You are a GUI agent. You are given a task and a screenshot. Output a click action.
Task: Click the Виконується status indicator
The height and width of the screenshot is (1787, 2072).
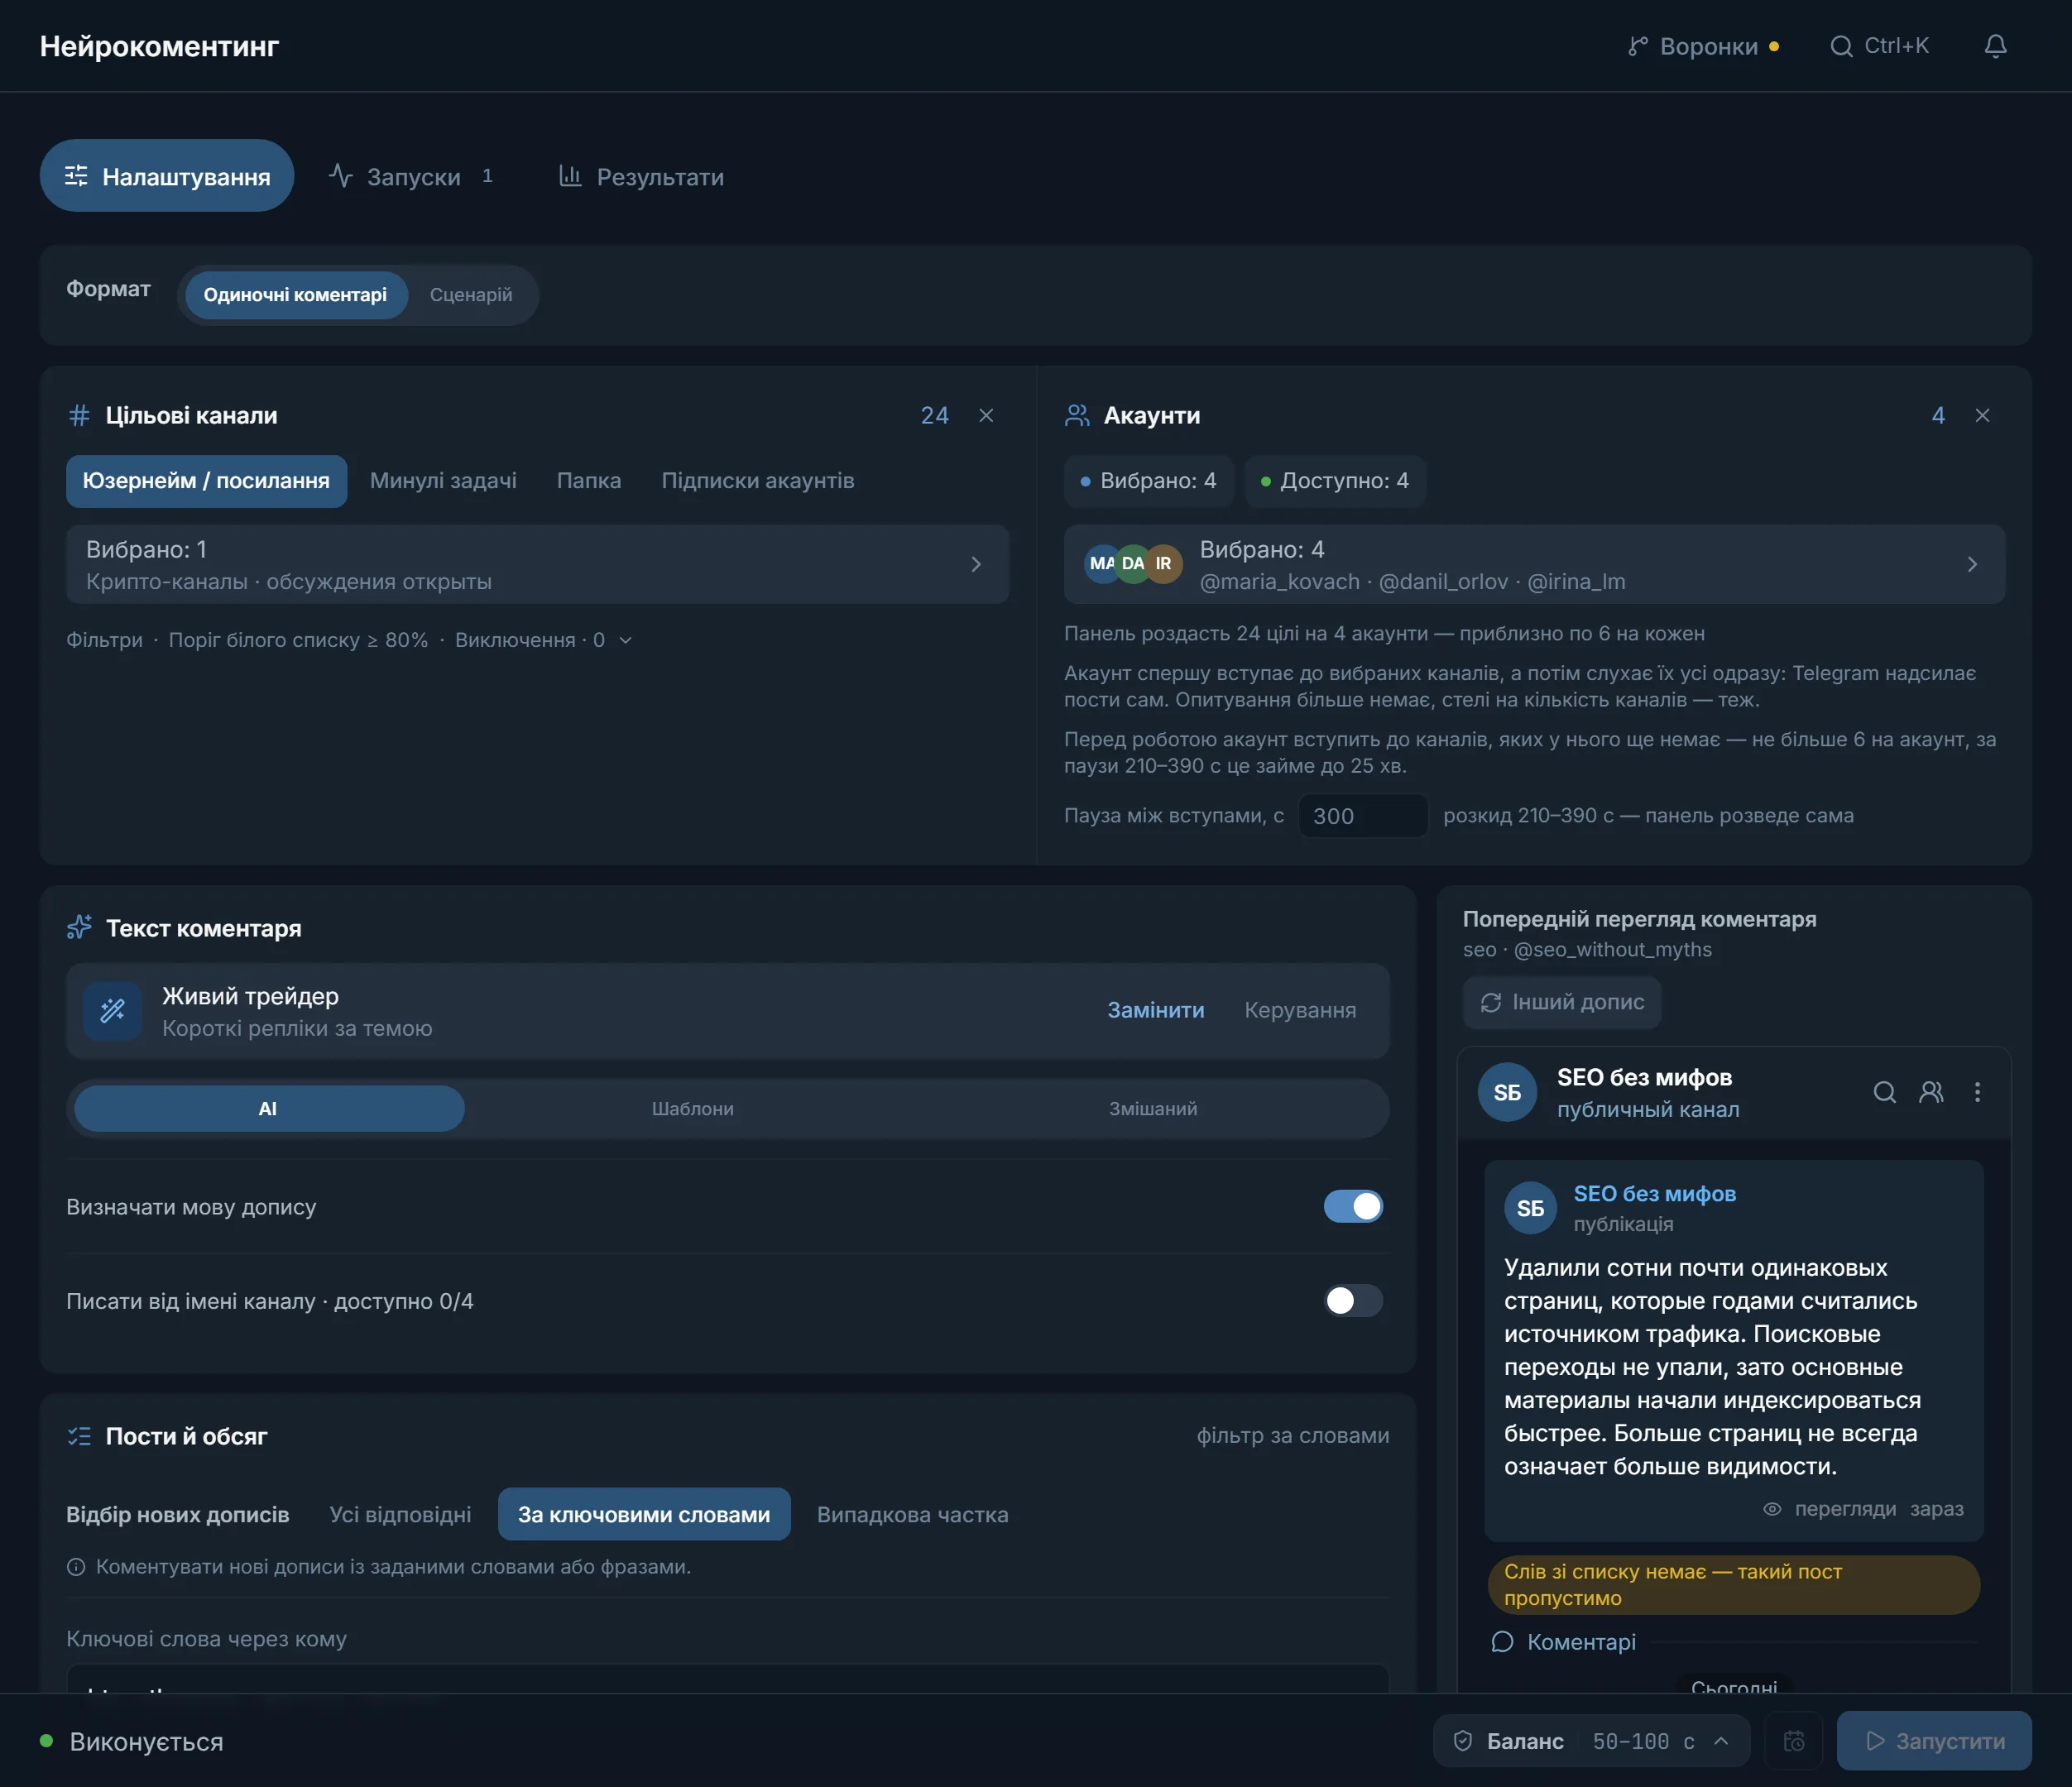(x=132, y=1742)
